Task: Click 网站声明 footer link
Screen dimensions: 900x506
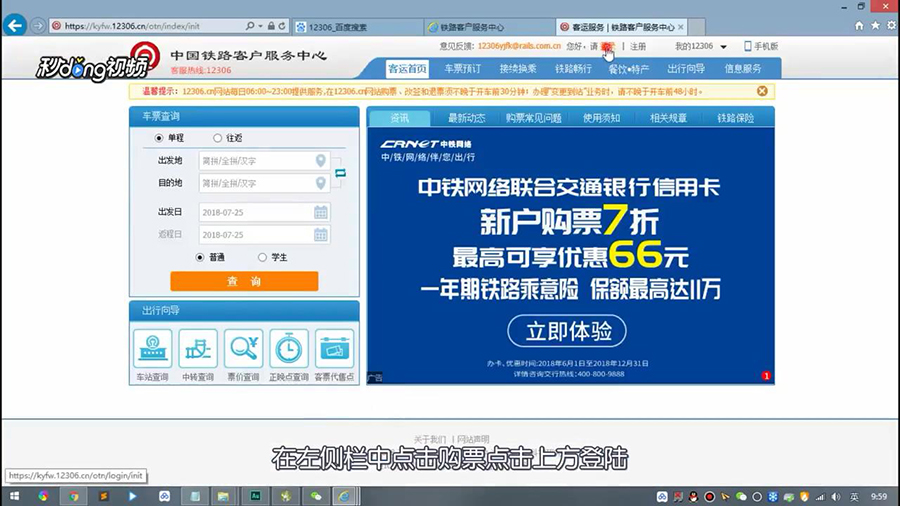Action: point(473,439)
